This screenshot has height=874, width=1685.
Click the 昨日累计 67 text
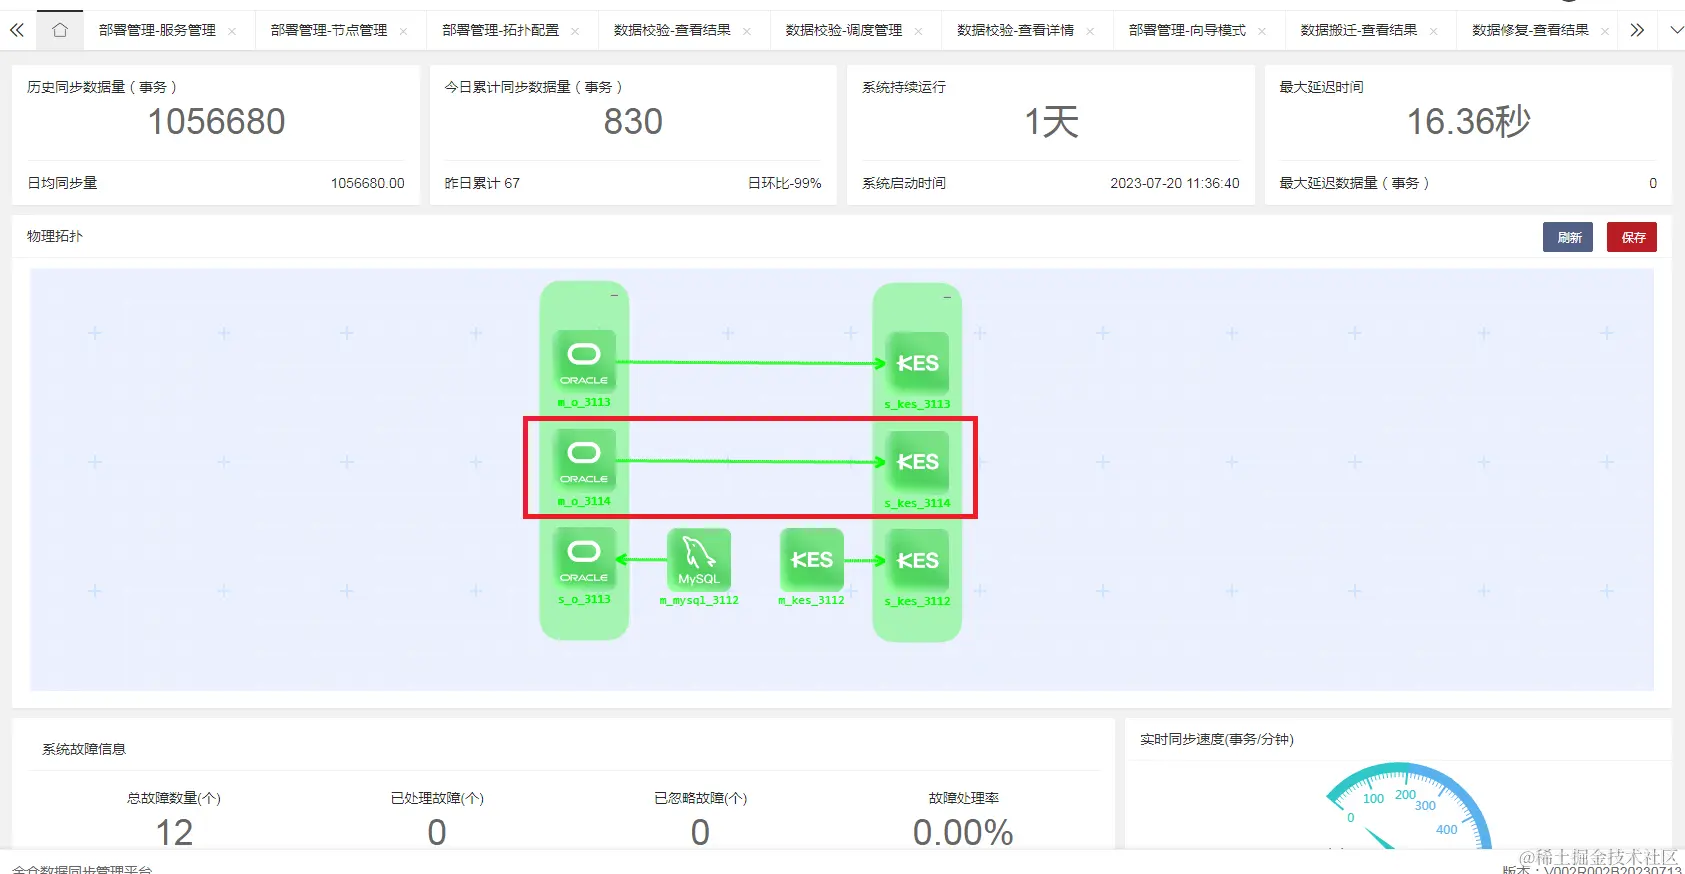(x=482, y=183)
